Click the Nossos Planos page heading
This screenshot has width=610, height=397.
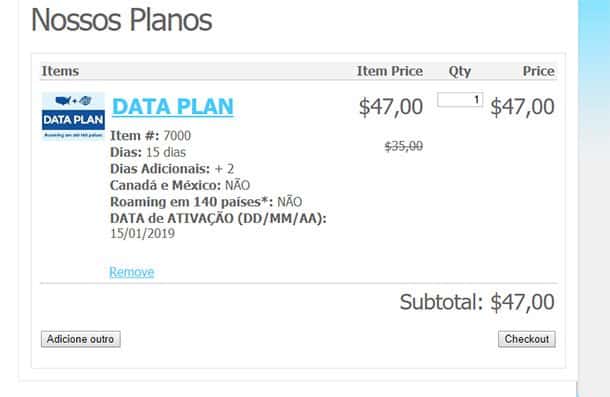[x=122, y=19]
